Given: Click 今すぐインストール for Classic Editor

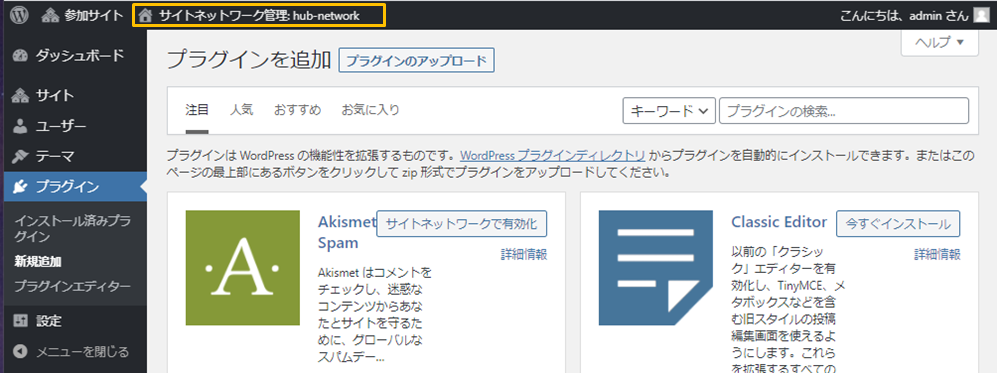Looking at the screenshot, I should point(898,224).
